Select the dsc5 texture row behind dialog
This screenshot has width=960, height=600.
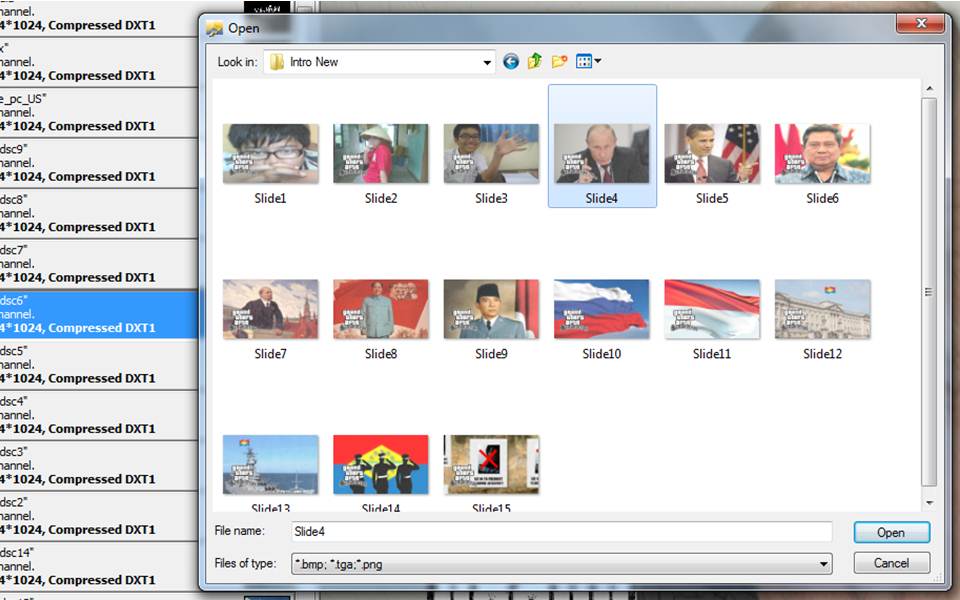98,365
